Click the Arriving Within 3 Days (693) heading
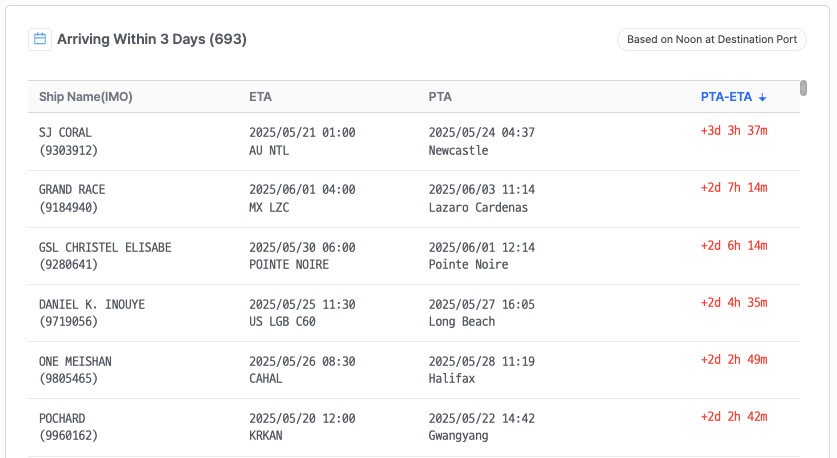 tap(152, 39)
